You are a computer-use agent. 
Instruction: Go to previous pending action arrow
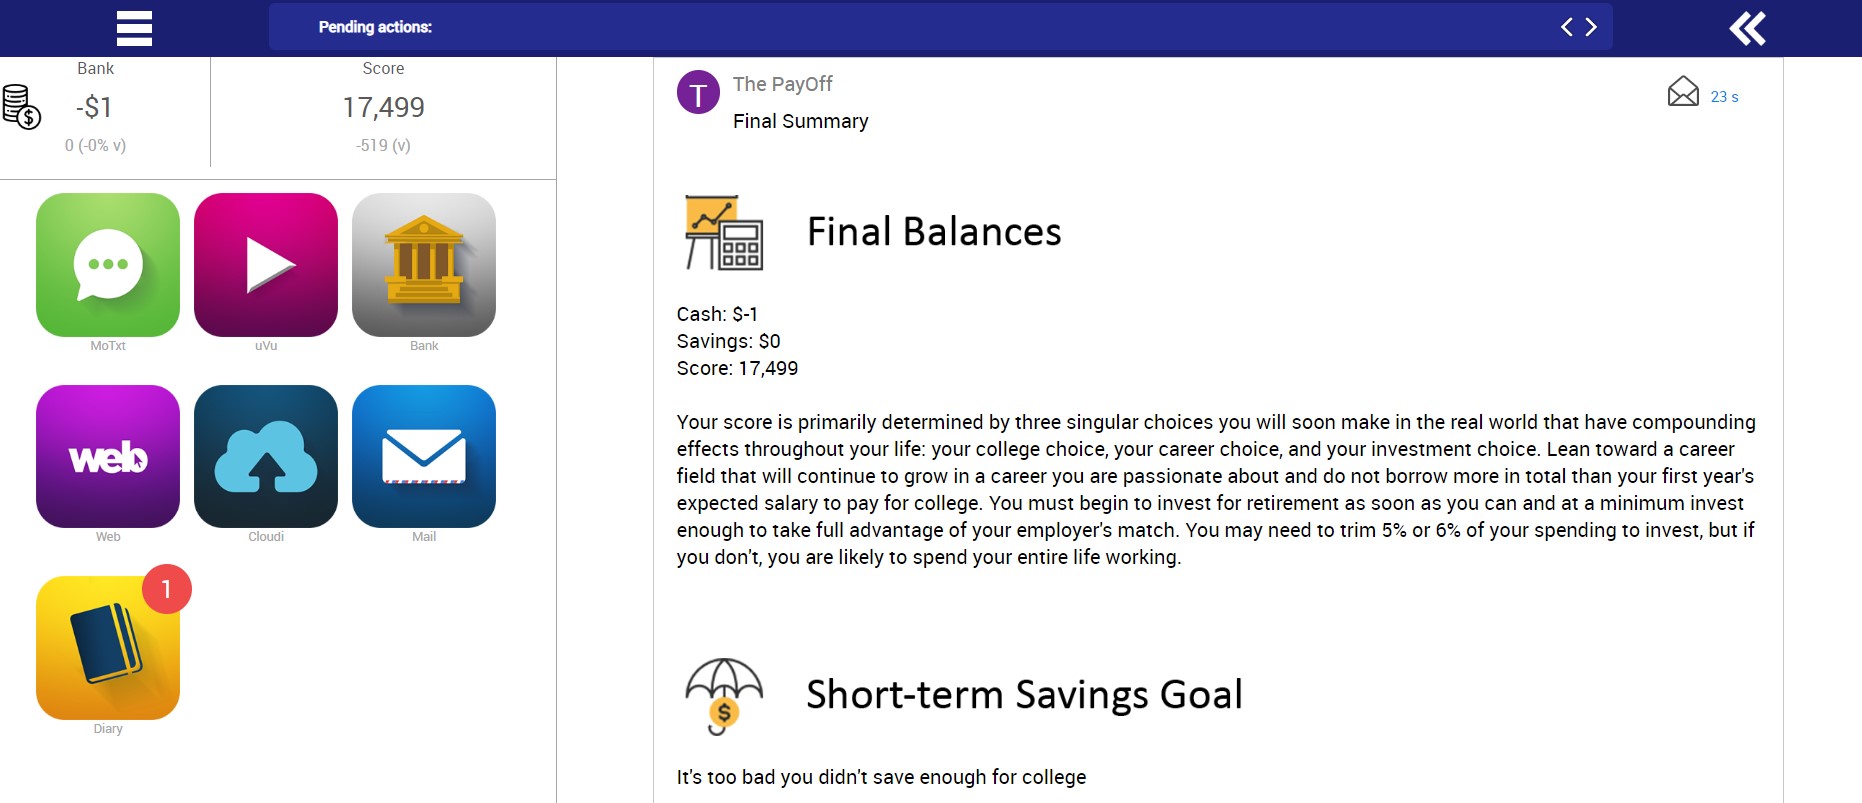point(1566,27)
